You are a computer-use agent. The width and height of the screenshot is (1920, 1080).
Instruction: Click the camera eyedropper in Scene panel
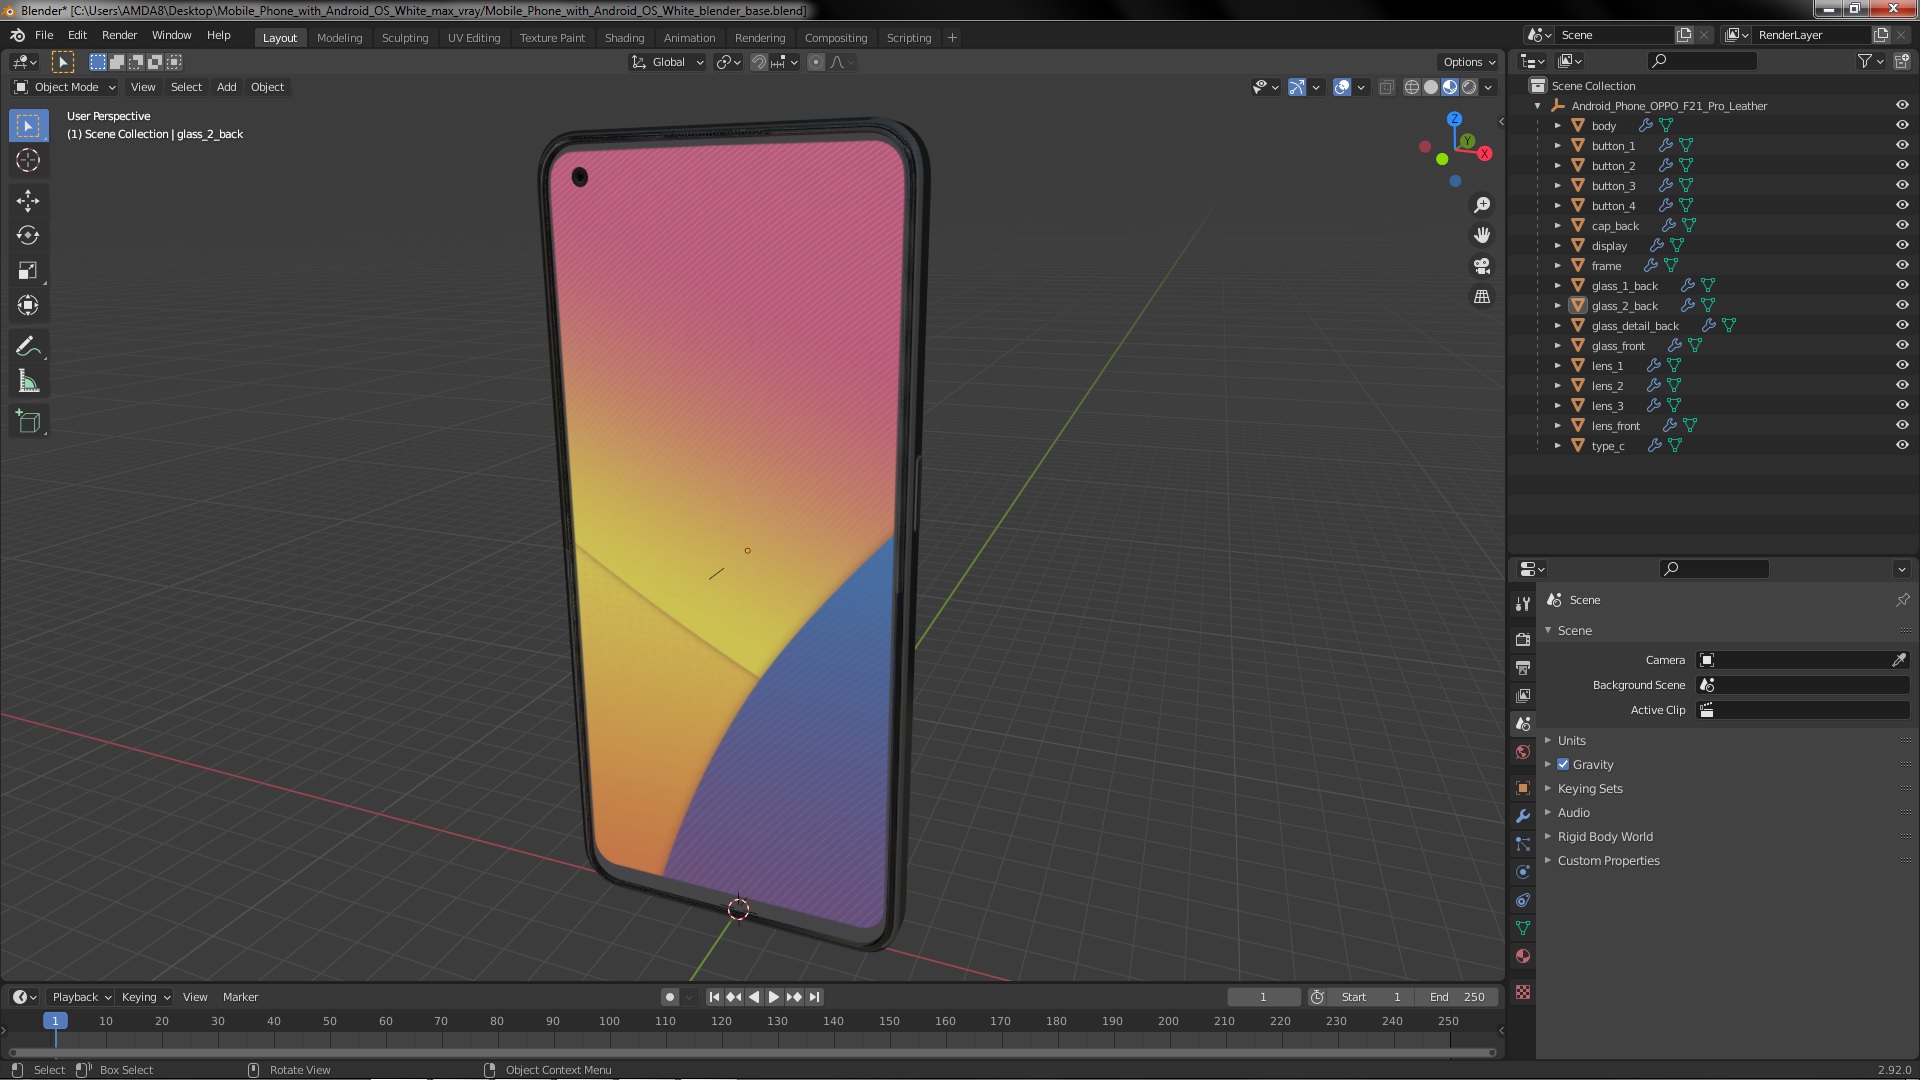1899,660
